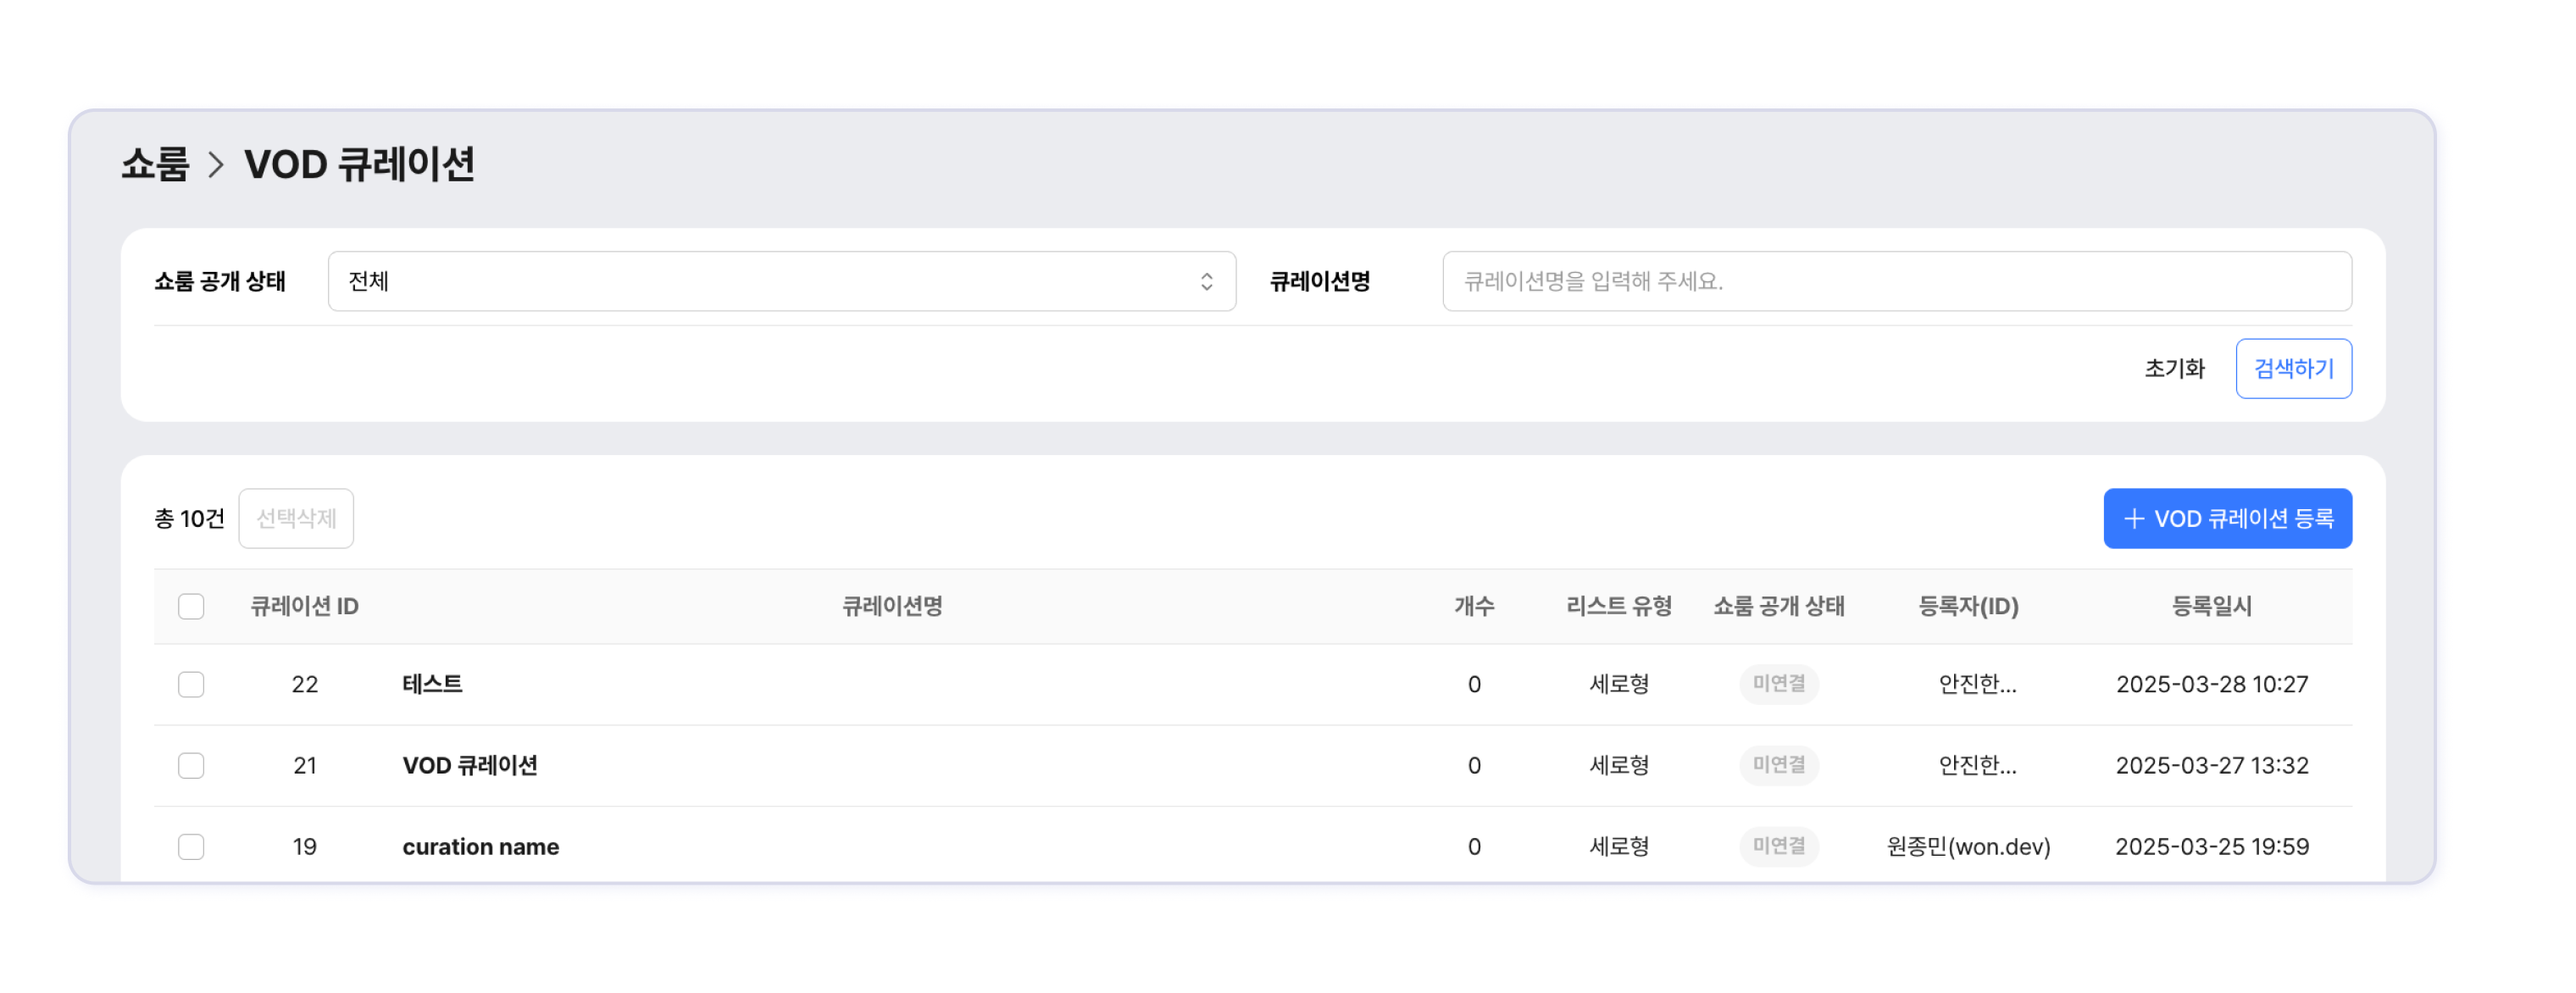Viewport: 2576px width, 993px height.
Task: Open the curation name entry
Action: click(480, 846)
